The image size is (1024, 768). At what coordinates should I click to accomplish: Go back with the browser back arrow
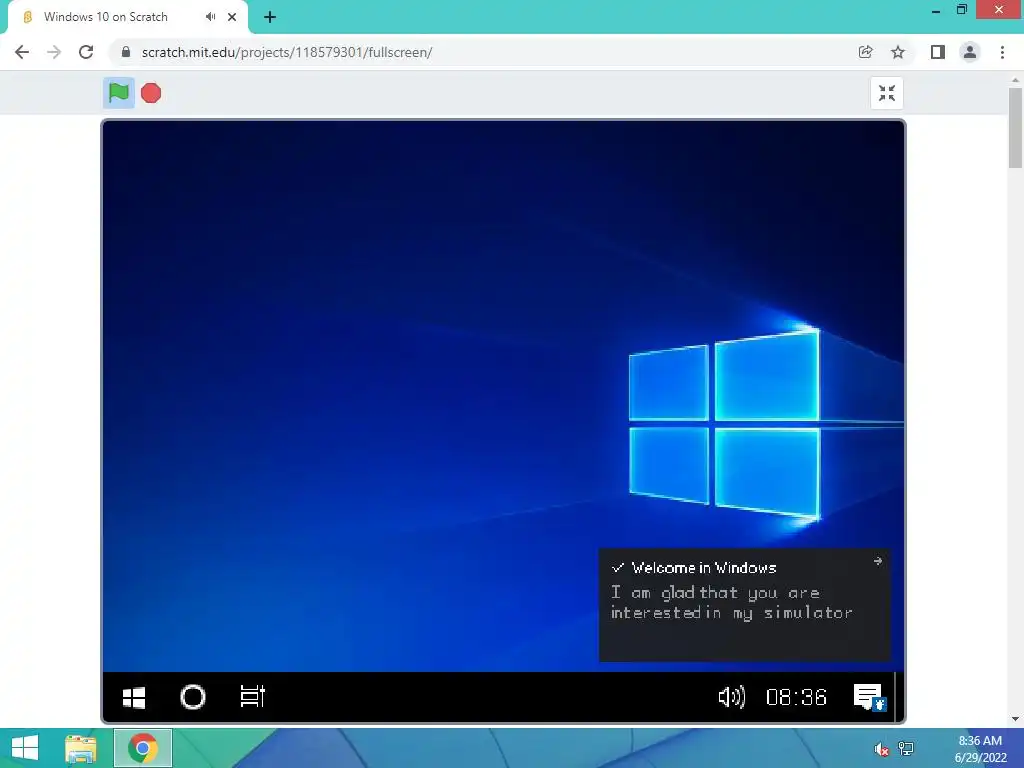coord(22,52)
